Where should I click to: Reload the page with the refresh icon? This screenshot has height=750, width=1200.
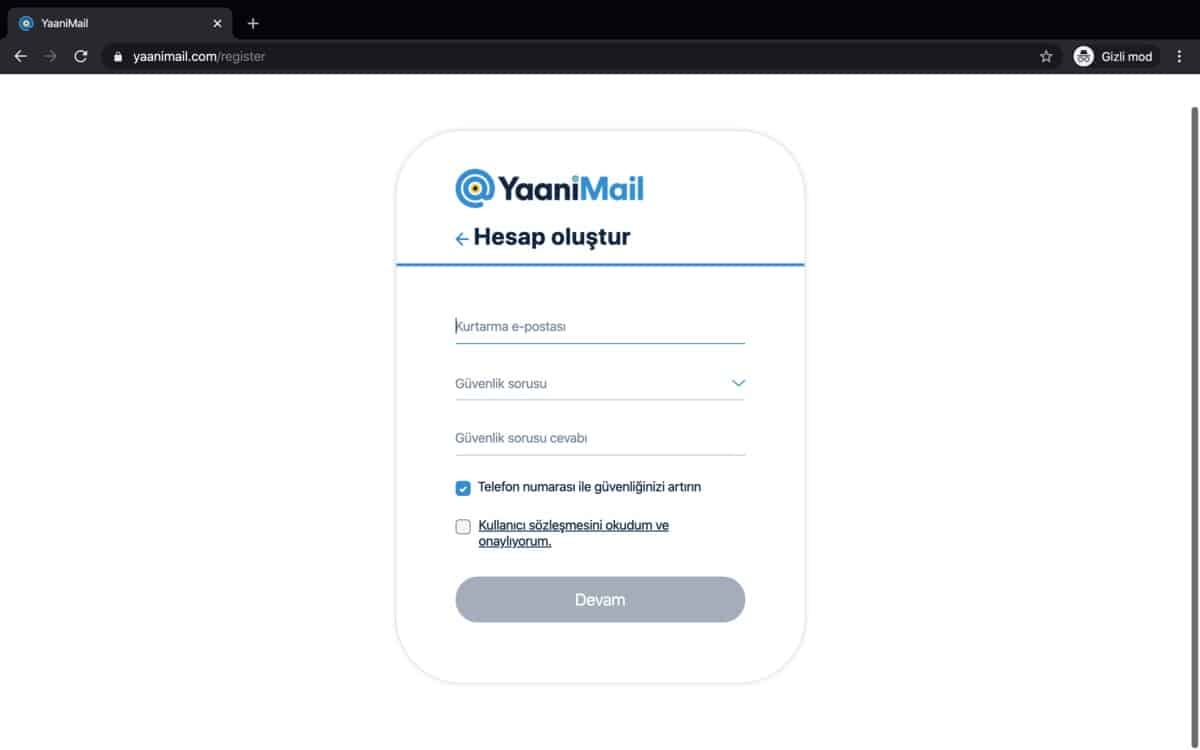(81, 56)
